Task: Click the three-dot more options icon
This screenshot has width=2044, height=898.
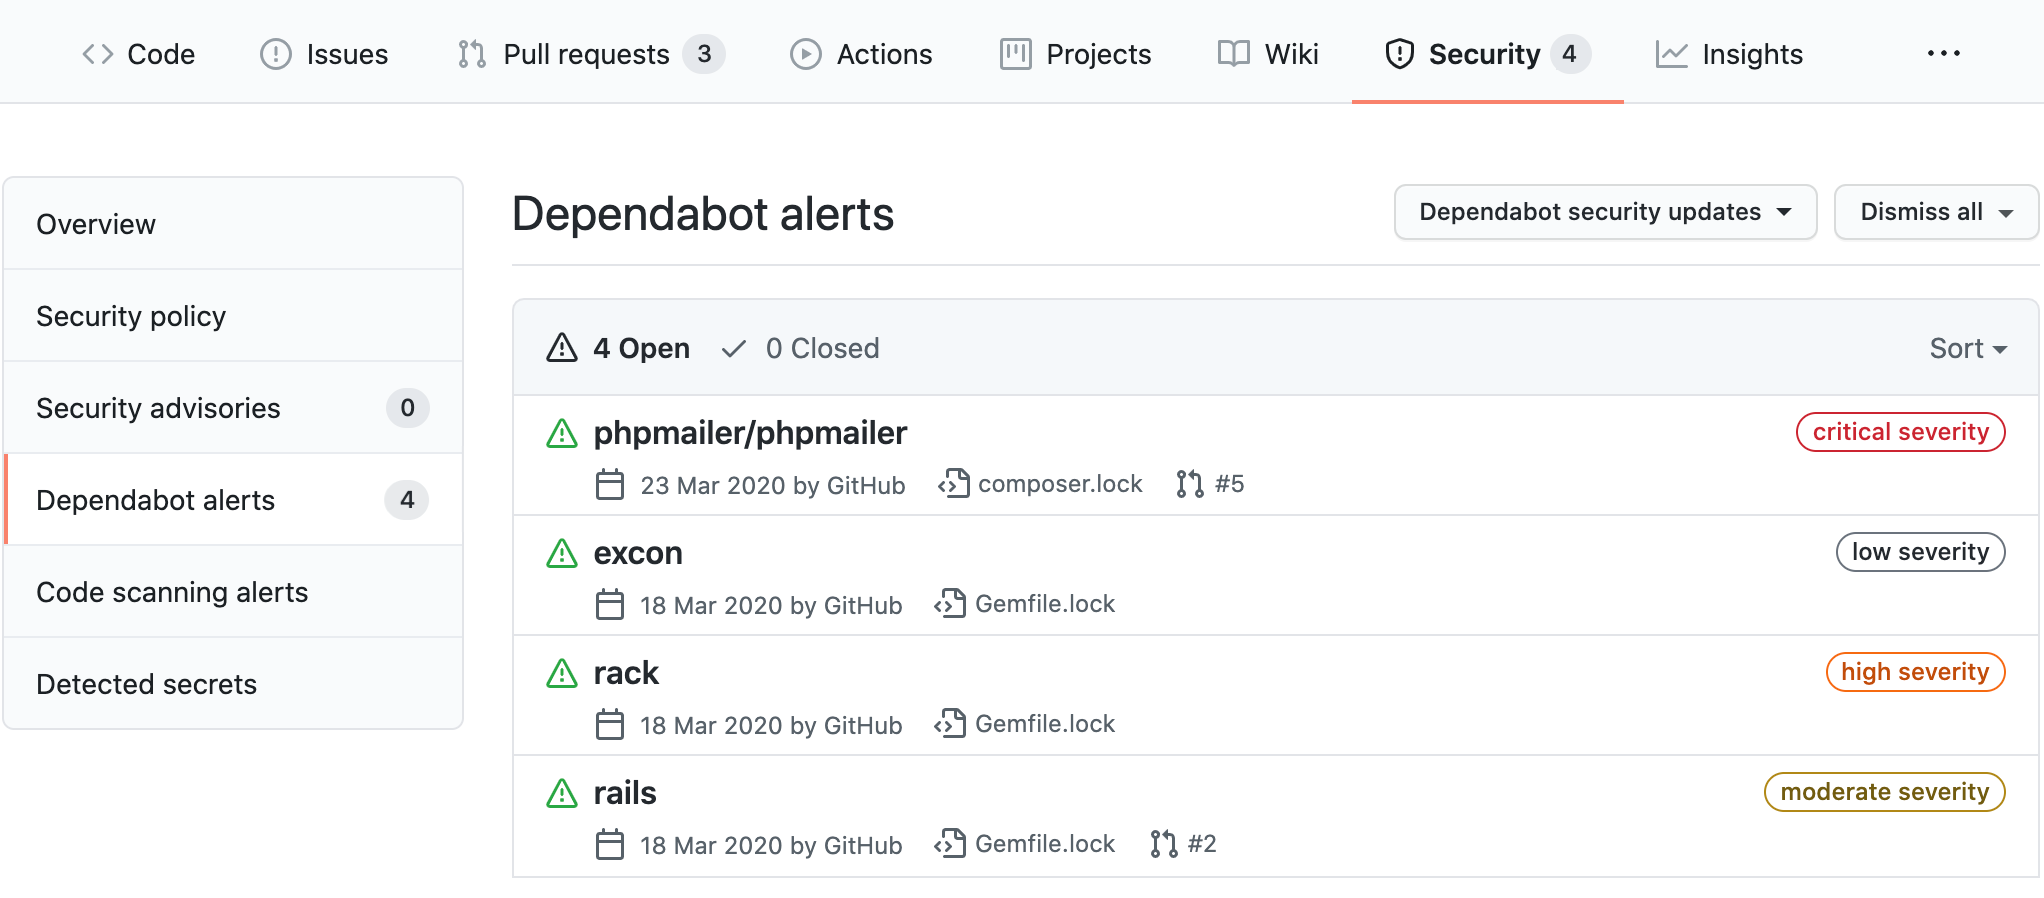Action: [x=1944, y=53]
